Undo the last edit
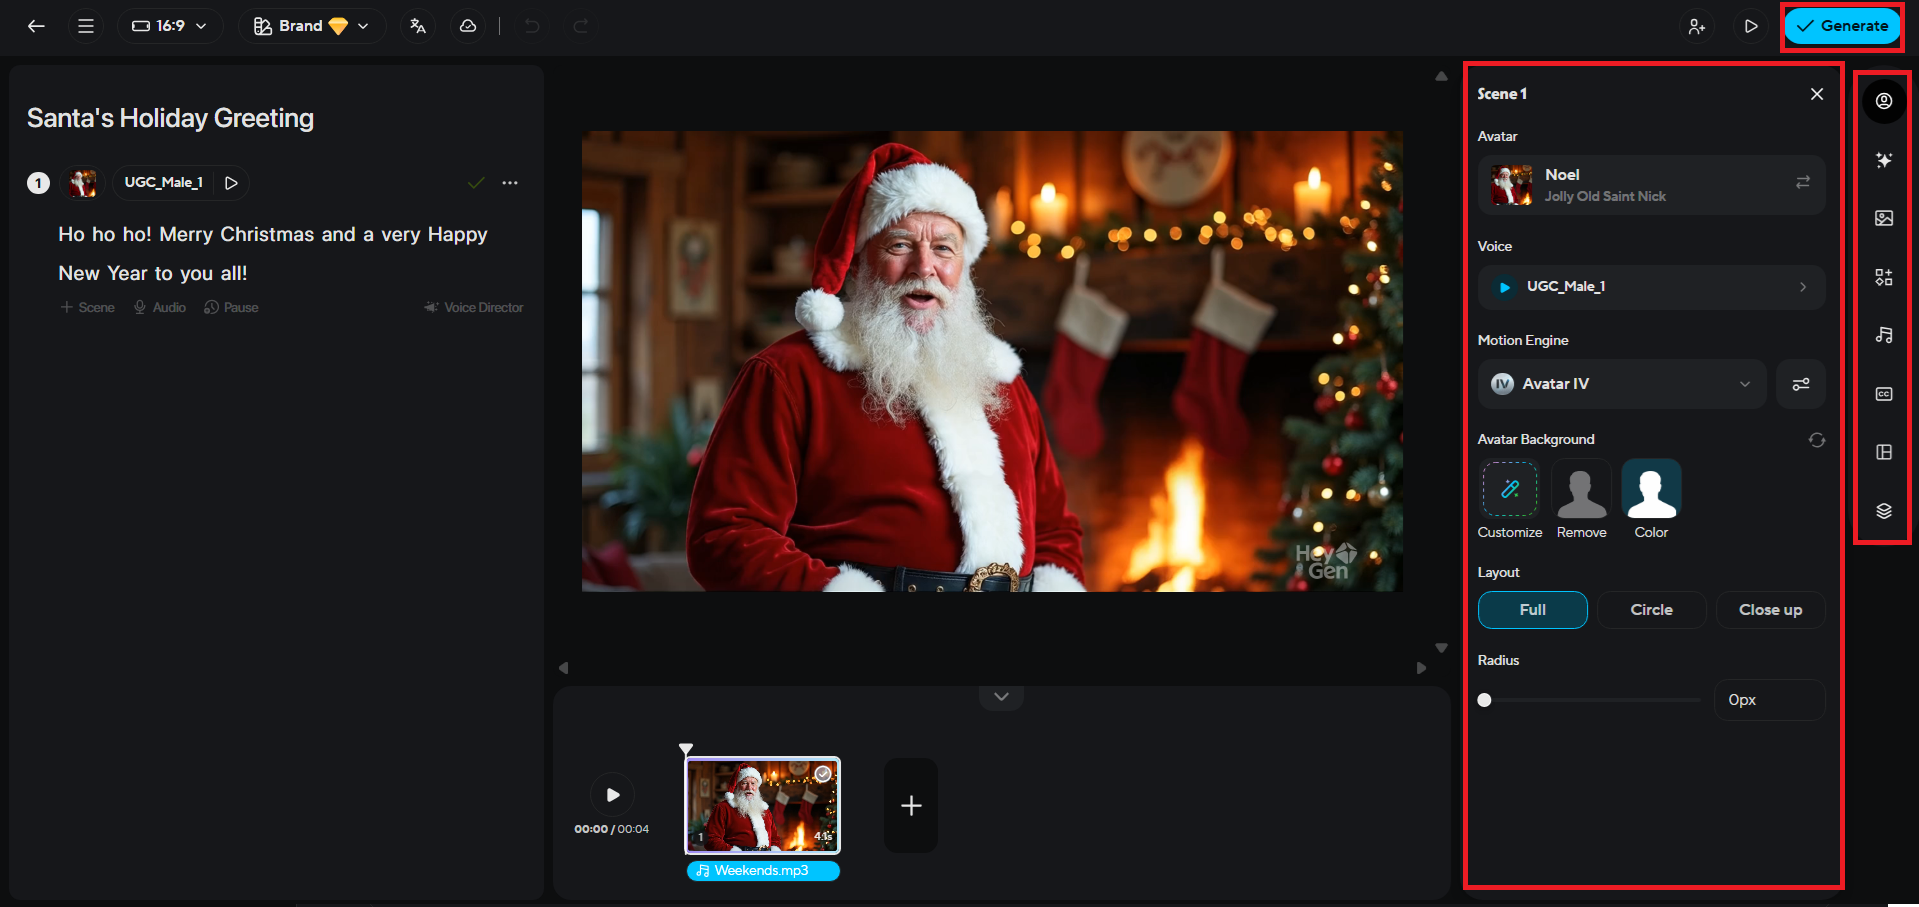The height and width of the screenshot is (907, 1919). 532,26
